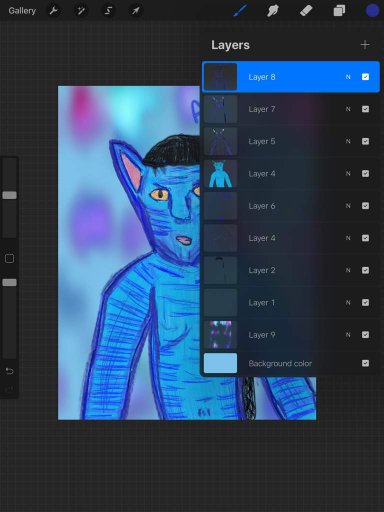This screenshot has width=384, height=512.
Task: Open blend mode N for Layer 9
Action: [x=348, y=335]
